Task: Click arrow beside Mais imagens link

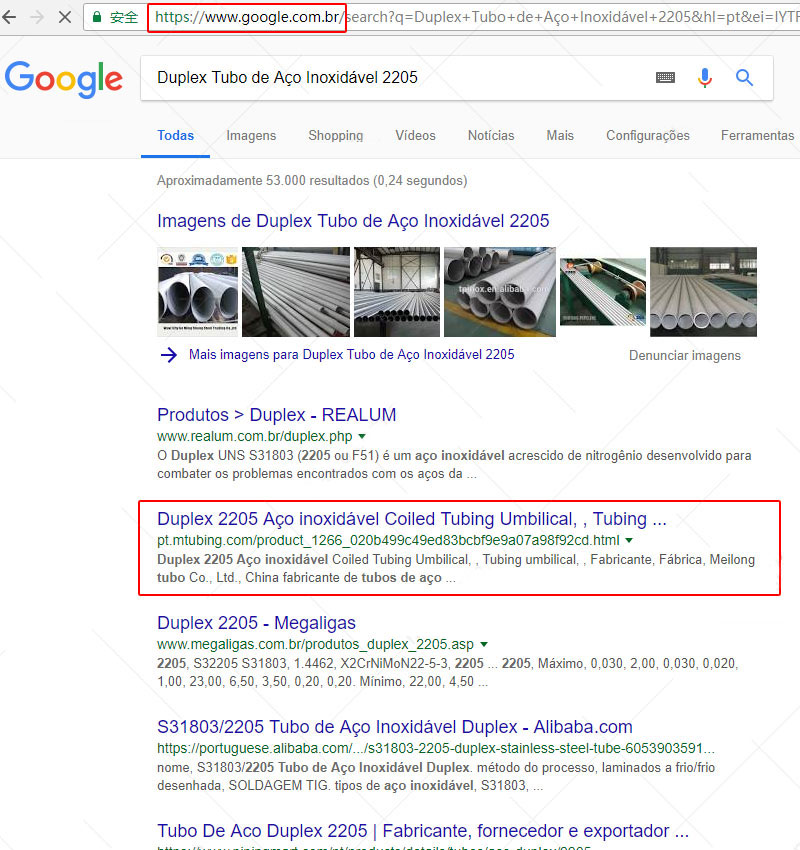Action: click(169, 354)
